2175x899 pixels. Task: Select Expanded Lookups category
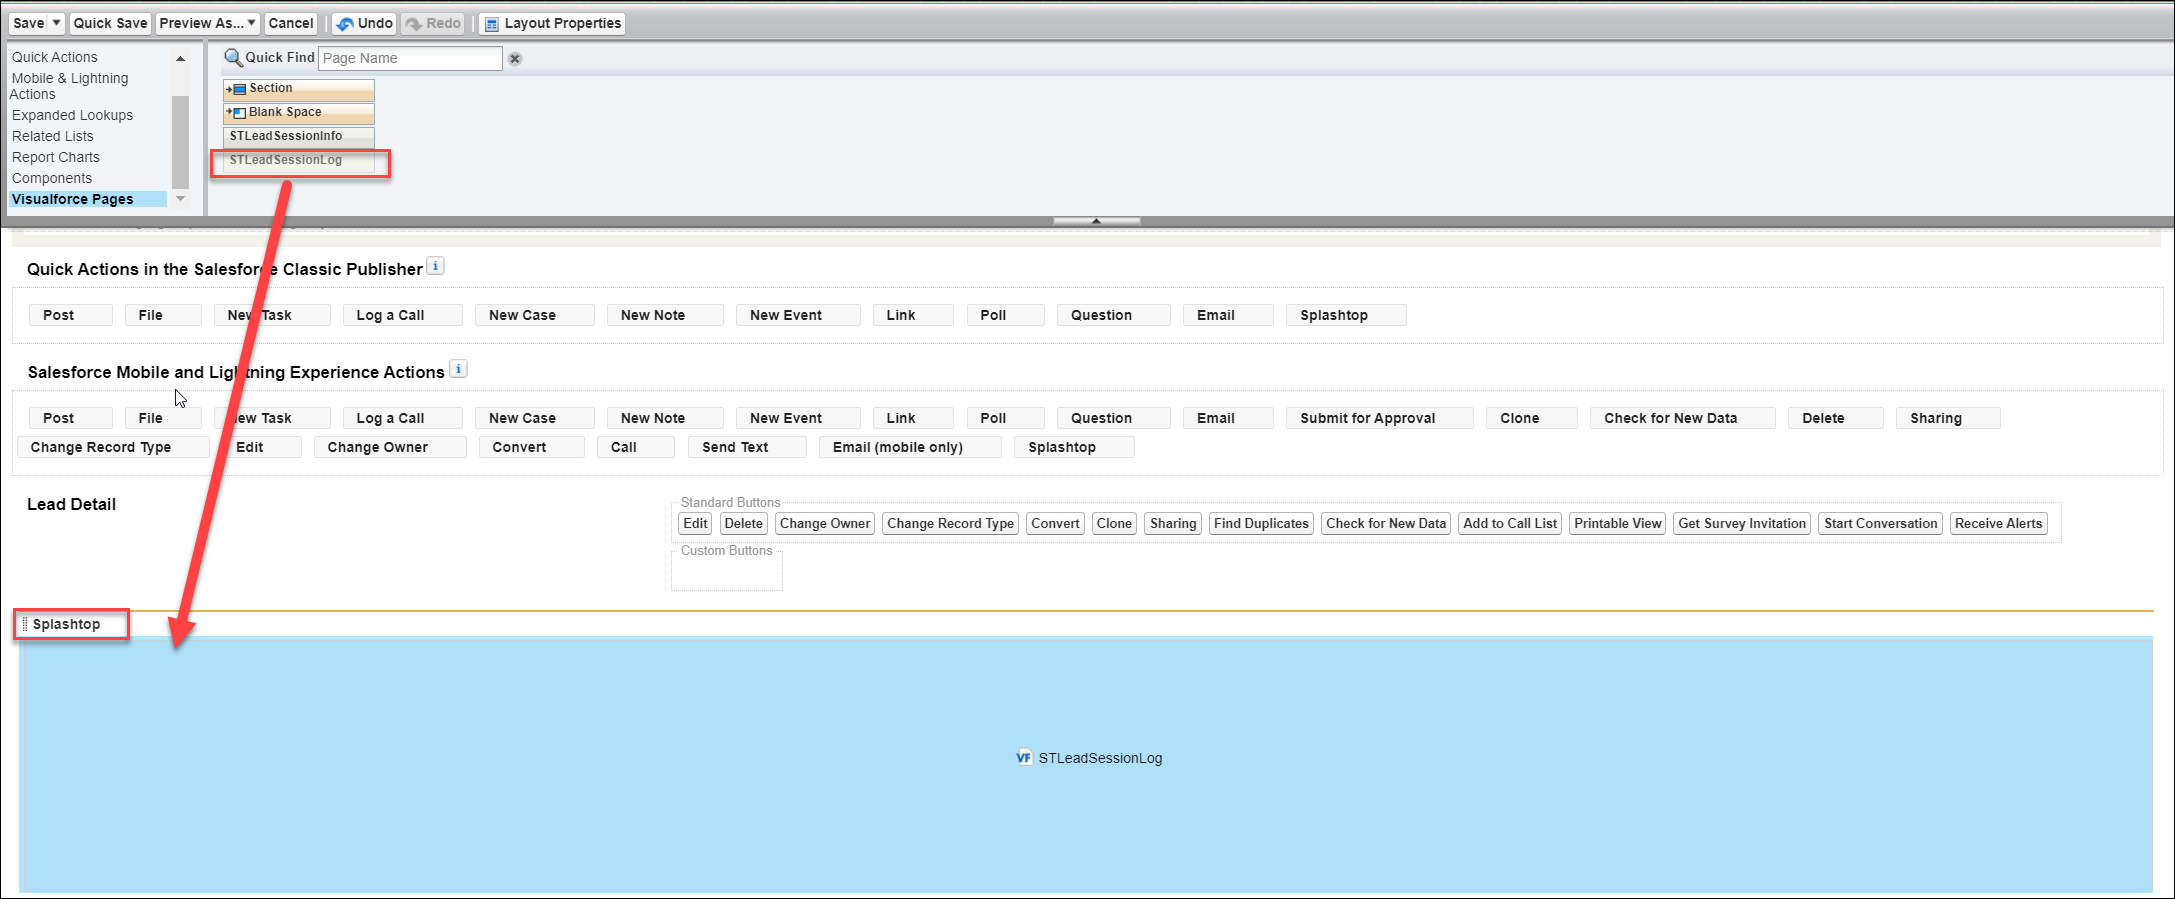[72, 115]
